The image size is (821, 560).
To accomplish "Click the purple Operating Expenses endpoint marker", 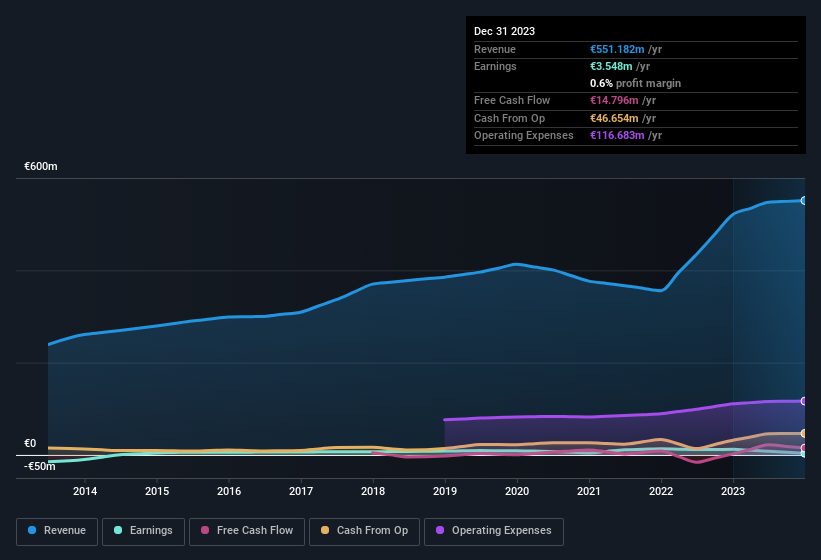I will 803,401.
